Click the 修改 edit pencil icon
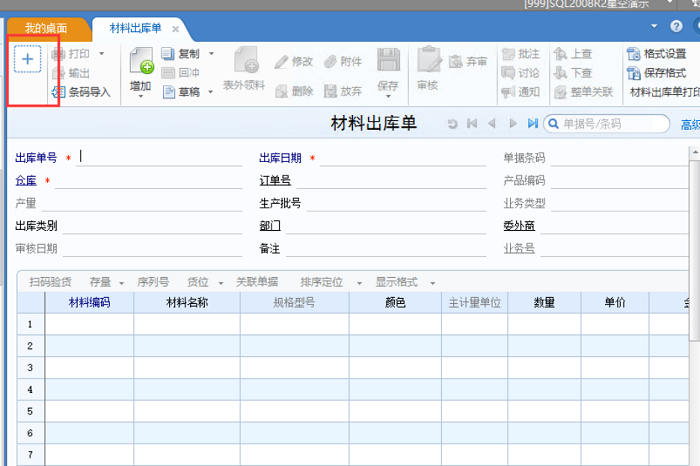 click(x=281, y=62)
